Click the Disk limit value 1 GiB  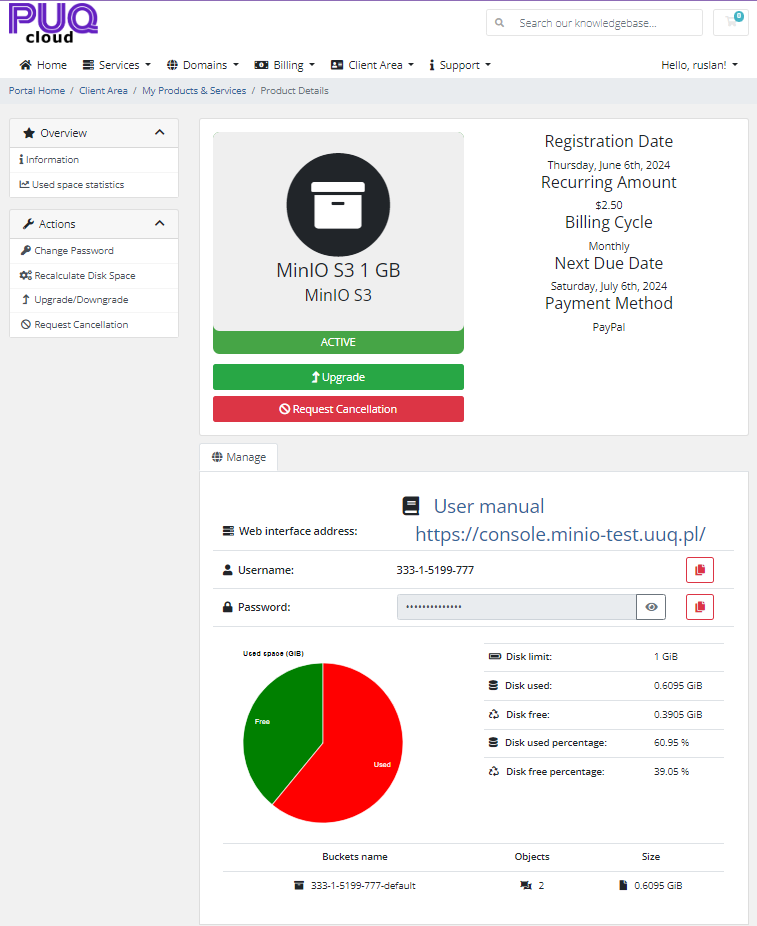pyautogui.click(x=666, y=656)
